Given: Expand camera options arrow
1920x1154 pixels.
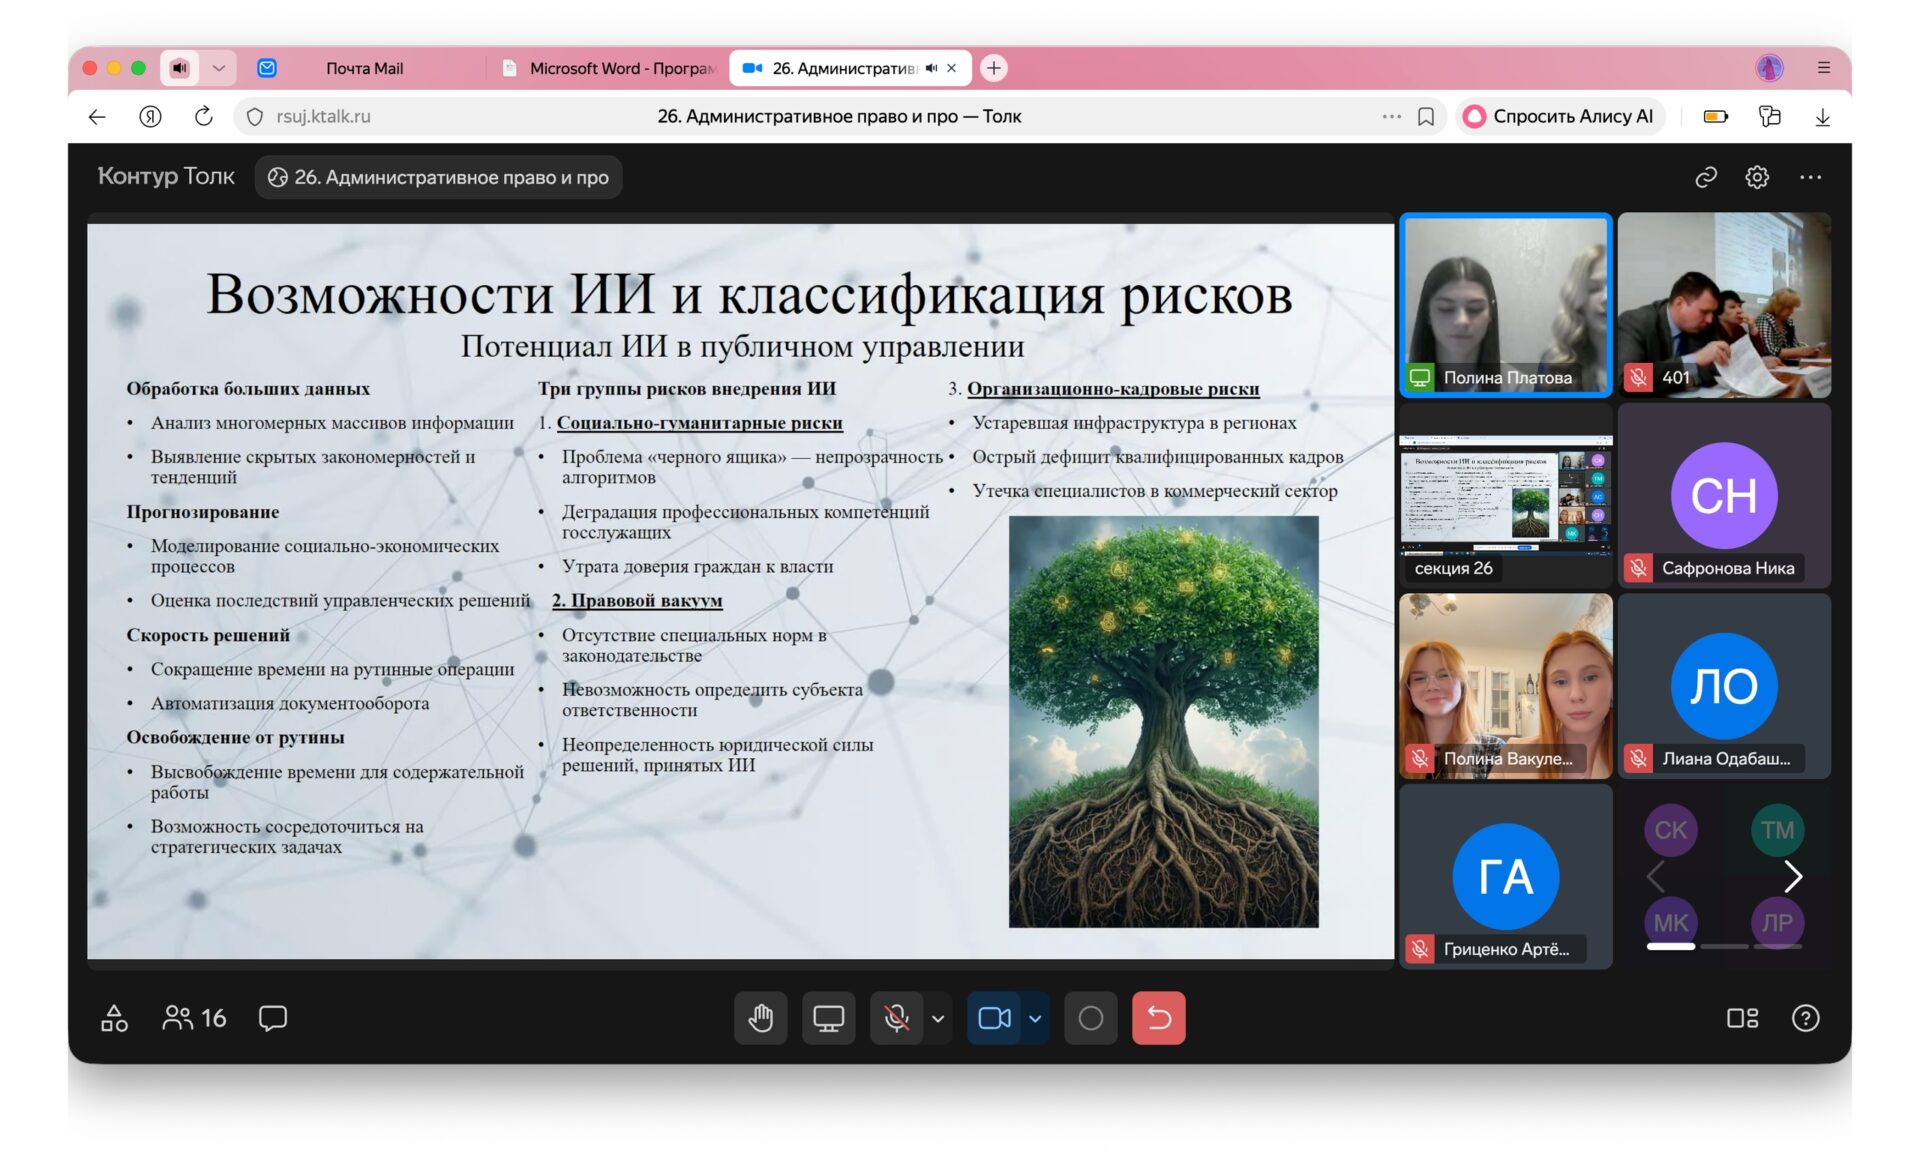Looking at the screenshot, I should click(x=1035, y=1018).
